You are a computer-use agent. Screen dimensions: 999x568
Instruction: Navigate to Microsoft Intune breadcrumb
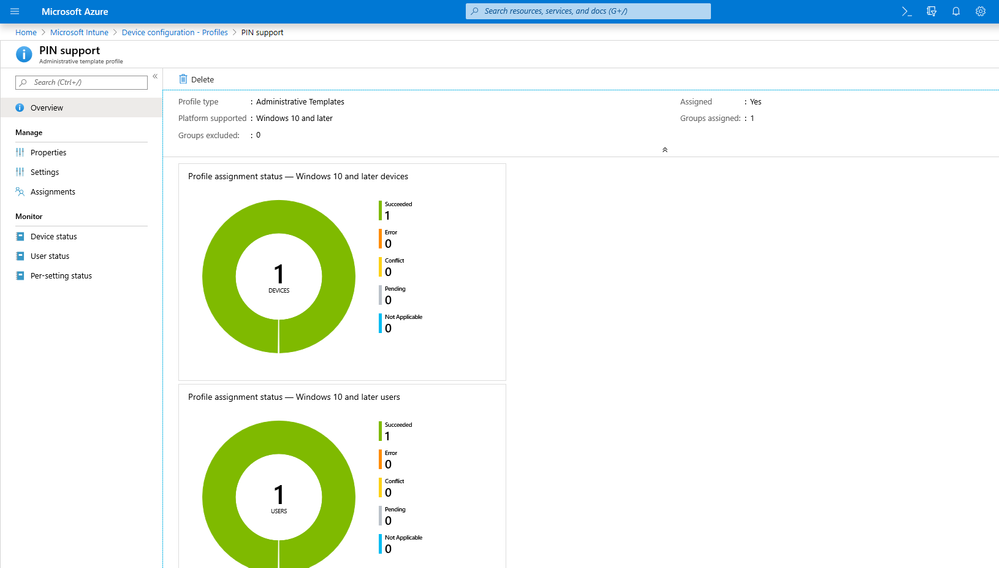pyautogui.click(x=79, y=32)
